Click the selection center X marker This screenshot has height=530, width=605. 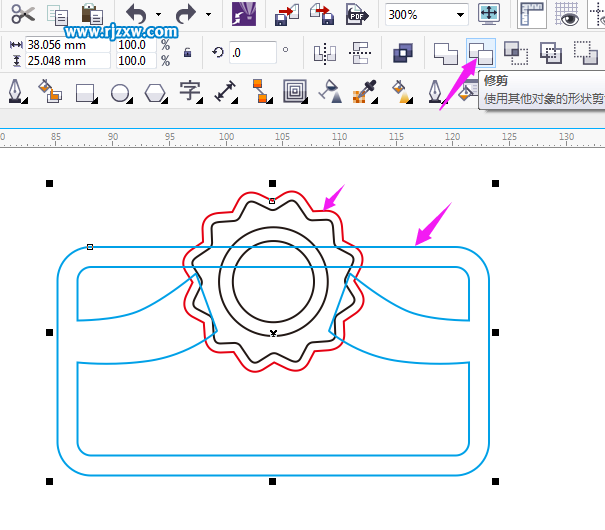tap(273, 333)
